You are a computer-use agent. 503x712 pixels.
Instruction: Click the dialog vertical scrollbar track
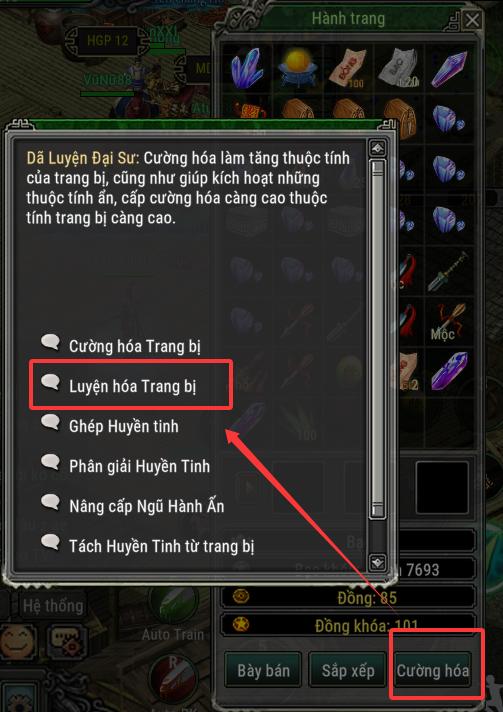(x=378, y=338)
